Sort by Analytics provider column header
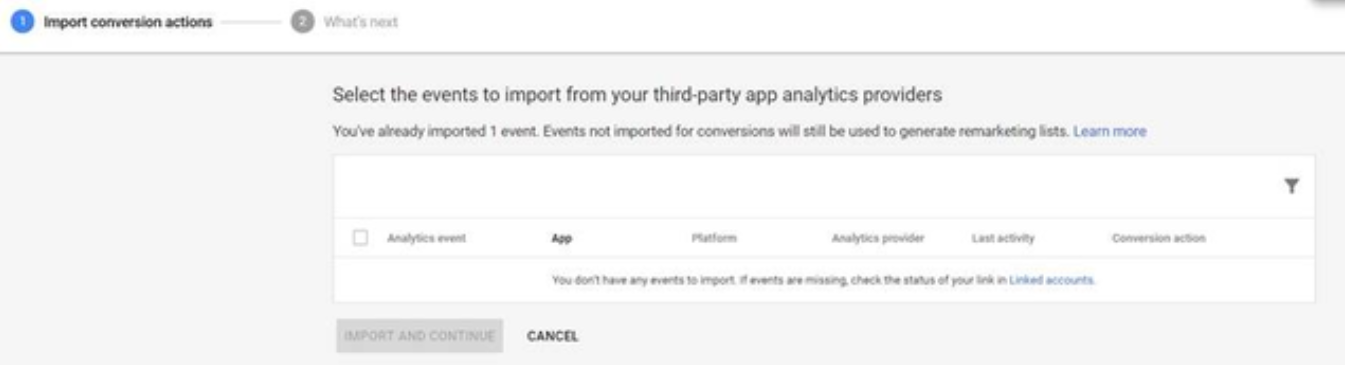 (878, 238)
